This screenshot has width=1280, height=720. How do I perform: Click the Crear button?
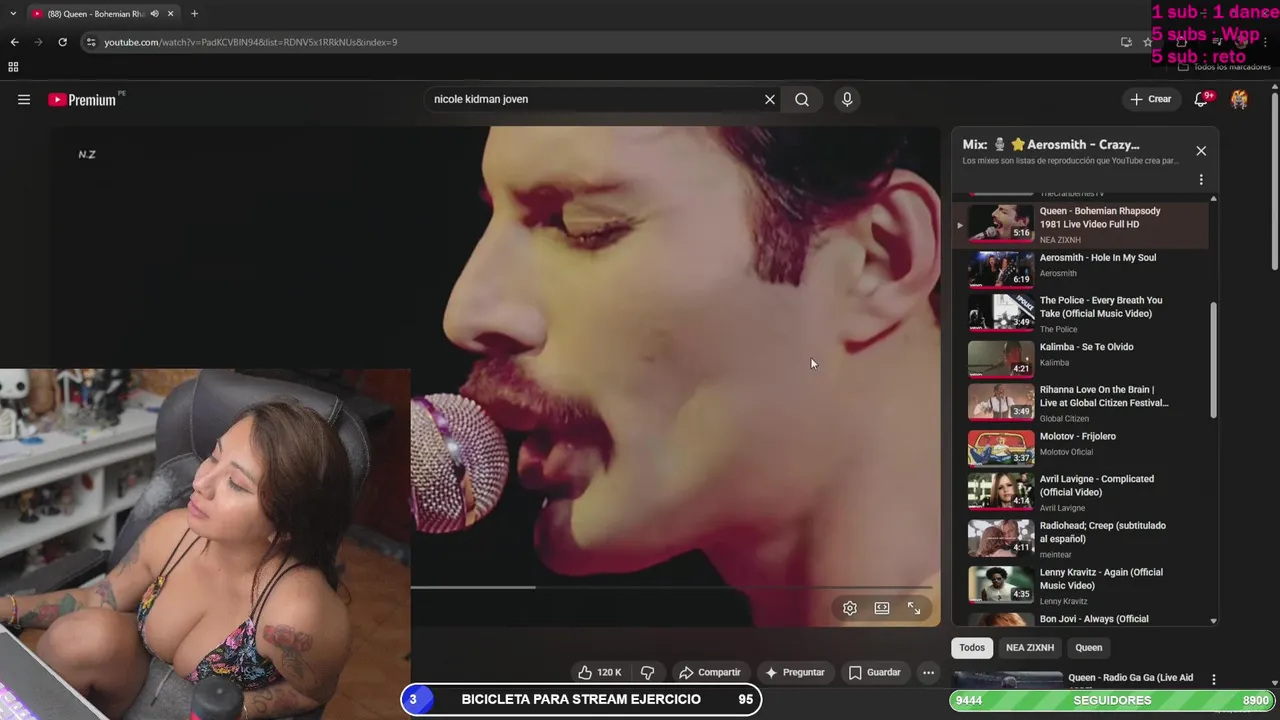point(1150,99)
